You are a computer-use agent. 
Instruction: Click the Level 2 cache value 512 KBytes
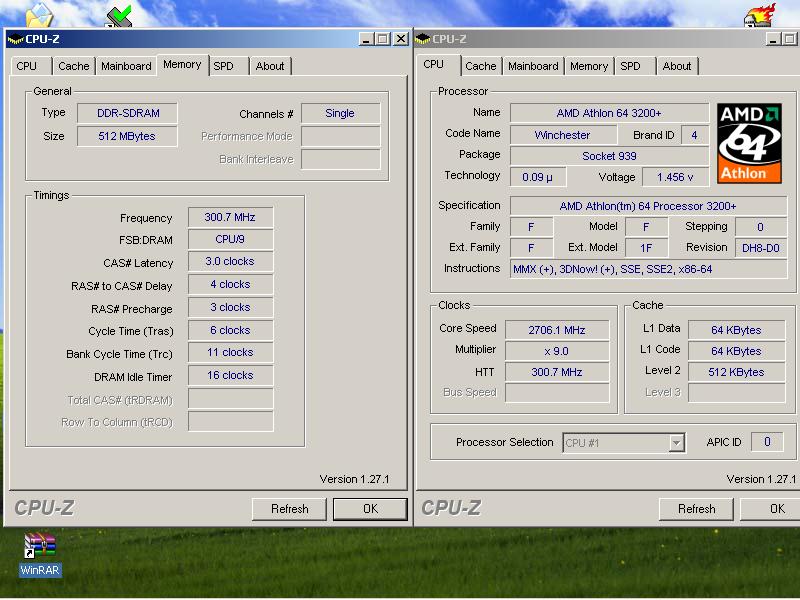(736, 372)
